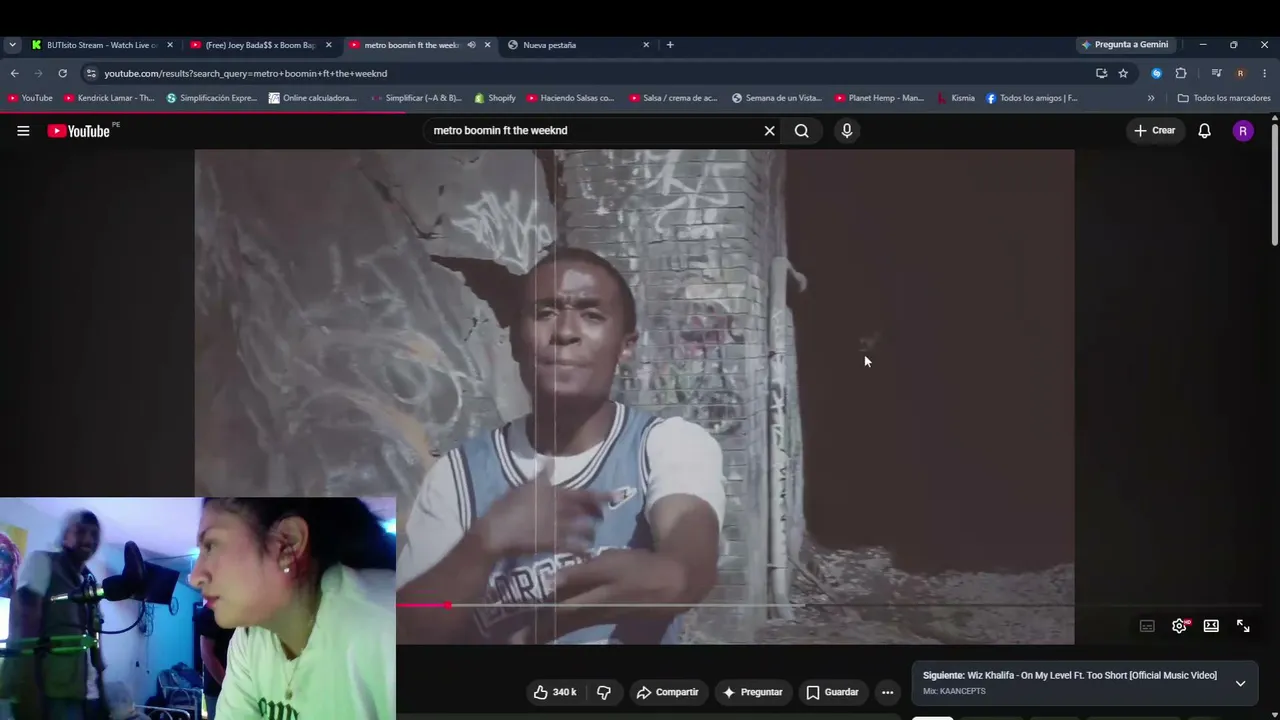
Task: Open YouTube notifications bell
Action: click(x=1205, y=131)
